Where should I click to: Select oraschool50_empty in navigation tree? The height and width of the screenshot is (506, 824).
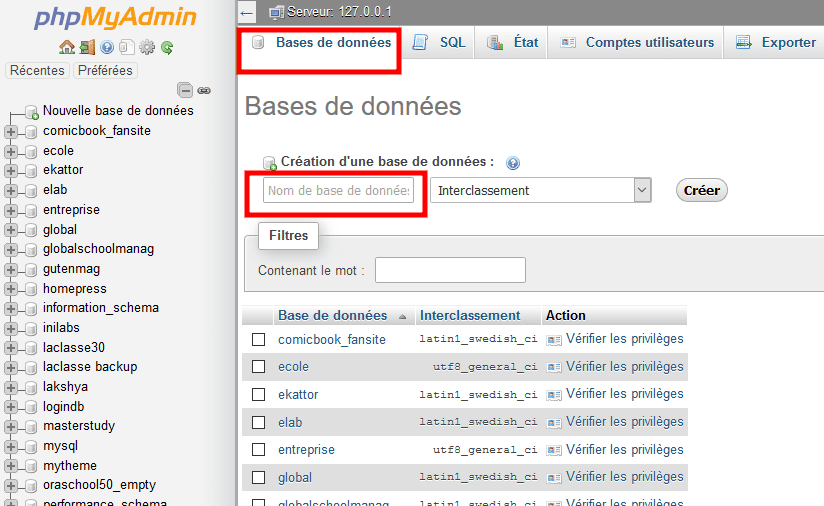click(99, 485)
